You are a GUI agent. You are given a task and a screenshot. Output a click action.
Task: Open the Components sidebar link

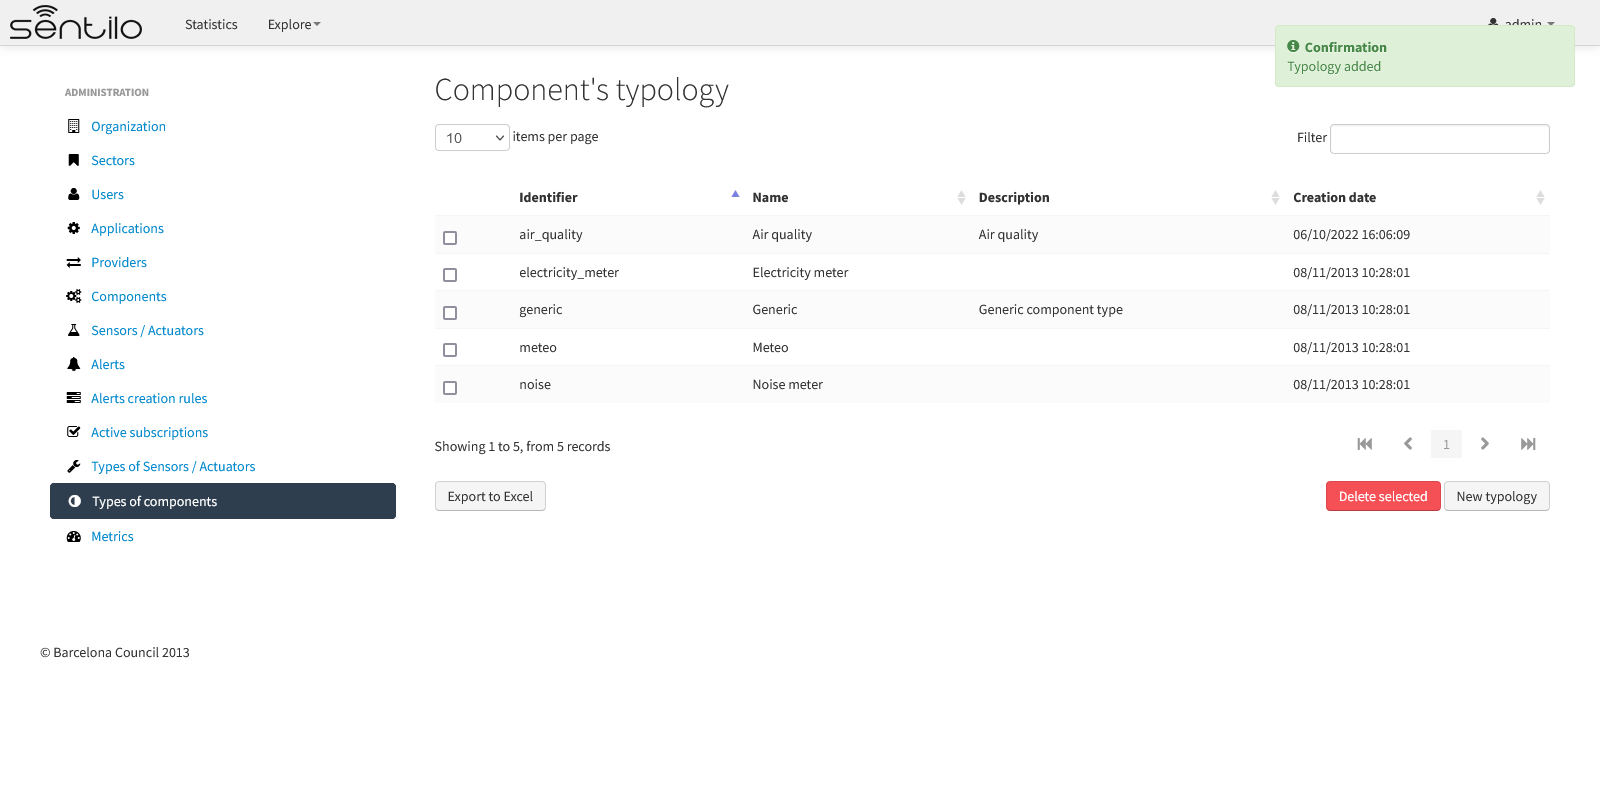click(129, 296)
